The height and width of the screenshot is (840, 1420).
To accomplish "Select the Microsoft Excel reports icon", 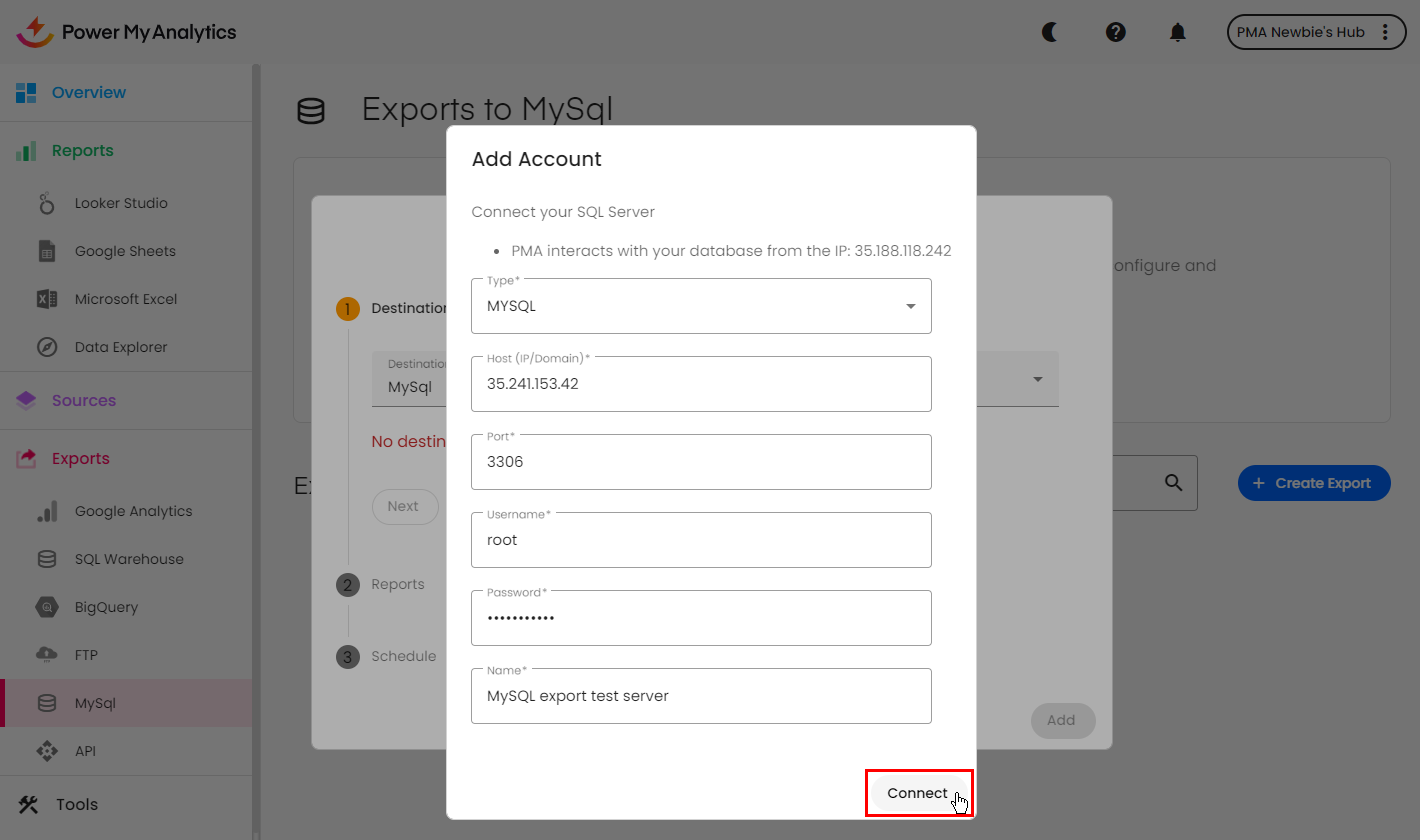I will [46, 298].
